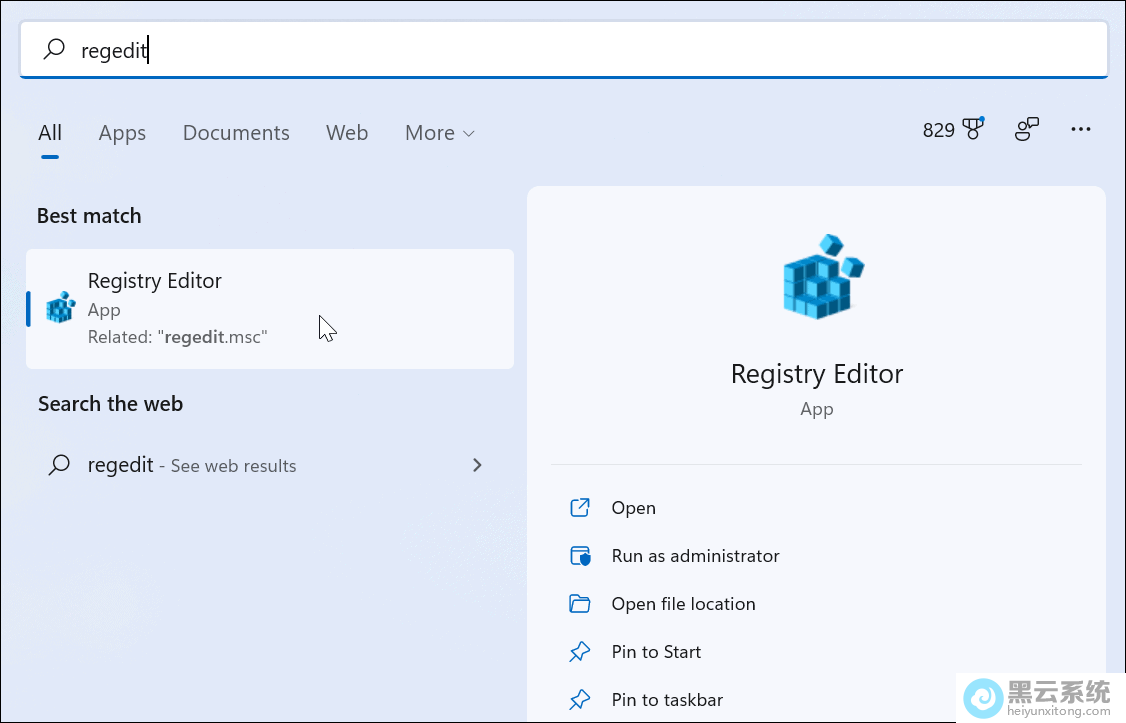Screen dimensions: 1126x723
Task: Expand the More filter dropdown
Action: (439, 133)
